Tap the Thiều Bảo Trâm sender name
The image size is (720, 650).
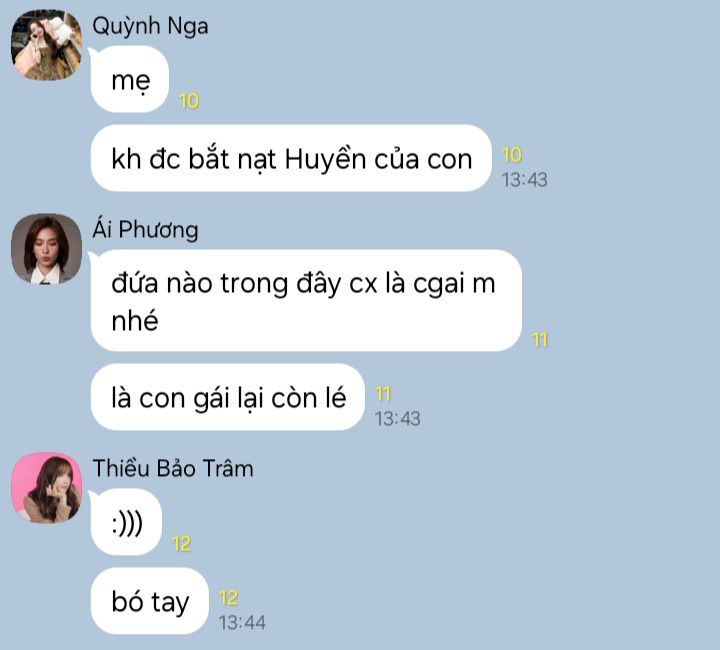[x=173, y=468]
